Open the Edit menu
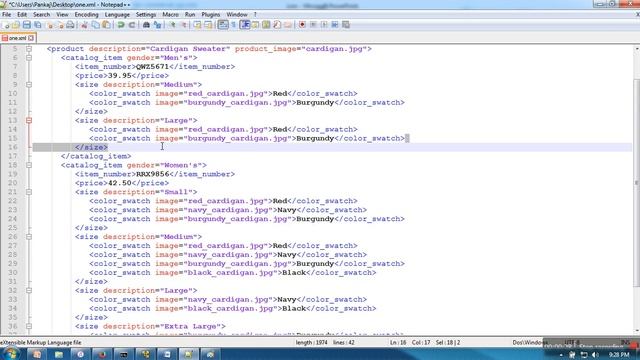Image resolution: width=640 pixels, height=360 pixels. coord(22,14)
